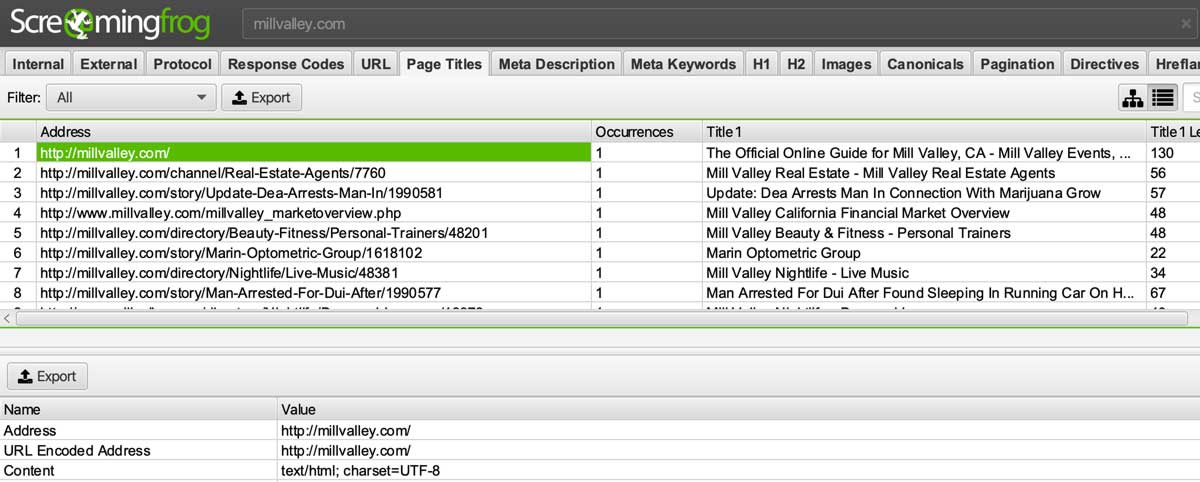Go to the Canonicals tab
Viewport: 1200px width, 482px height.
tap(925, 64)
